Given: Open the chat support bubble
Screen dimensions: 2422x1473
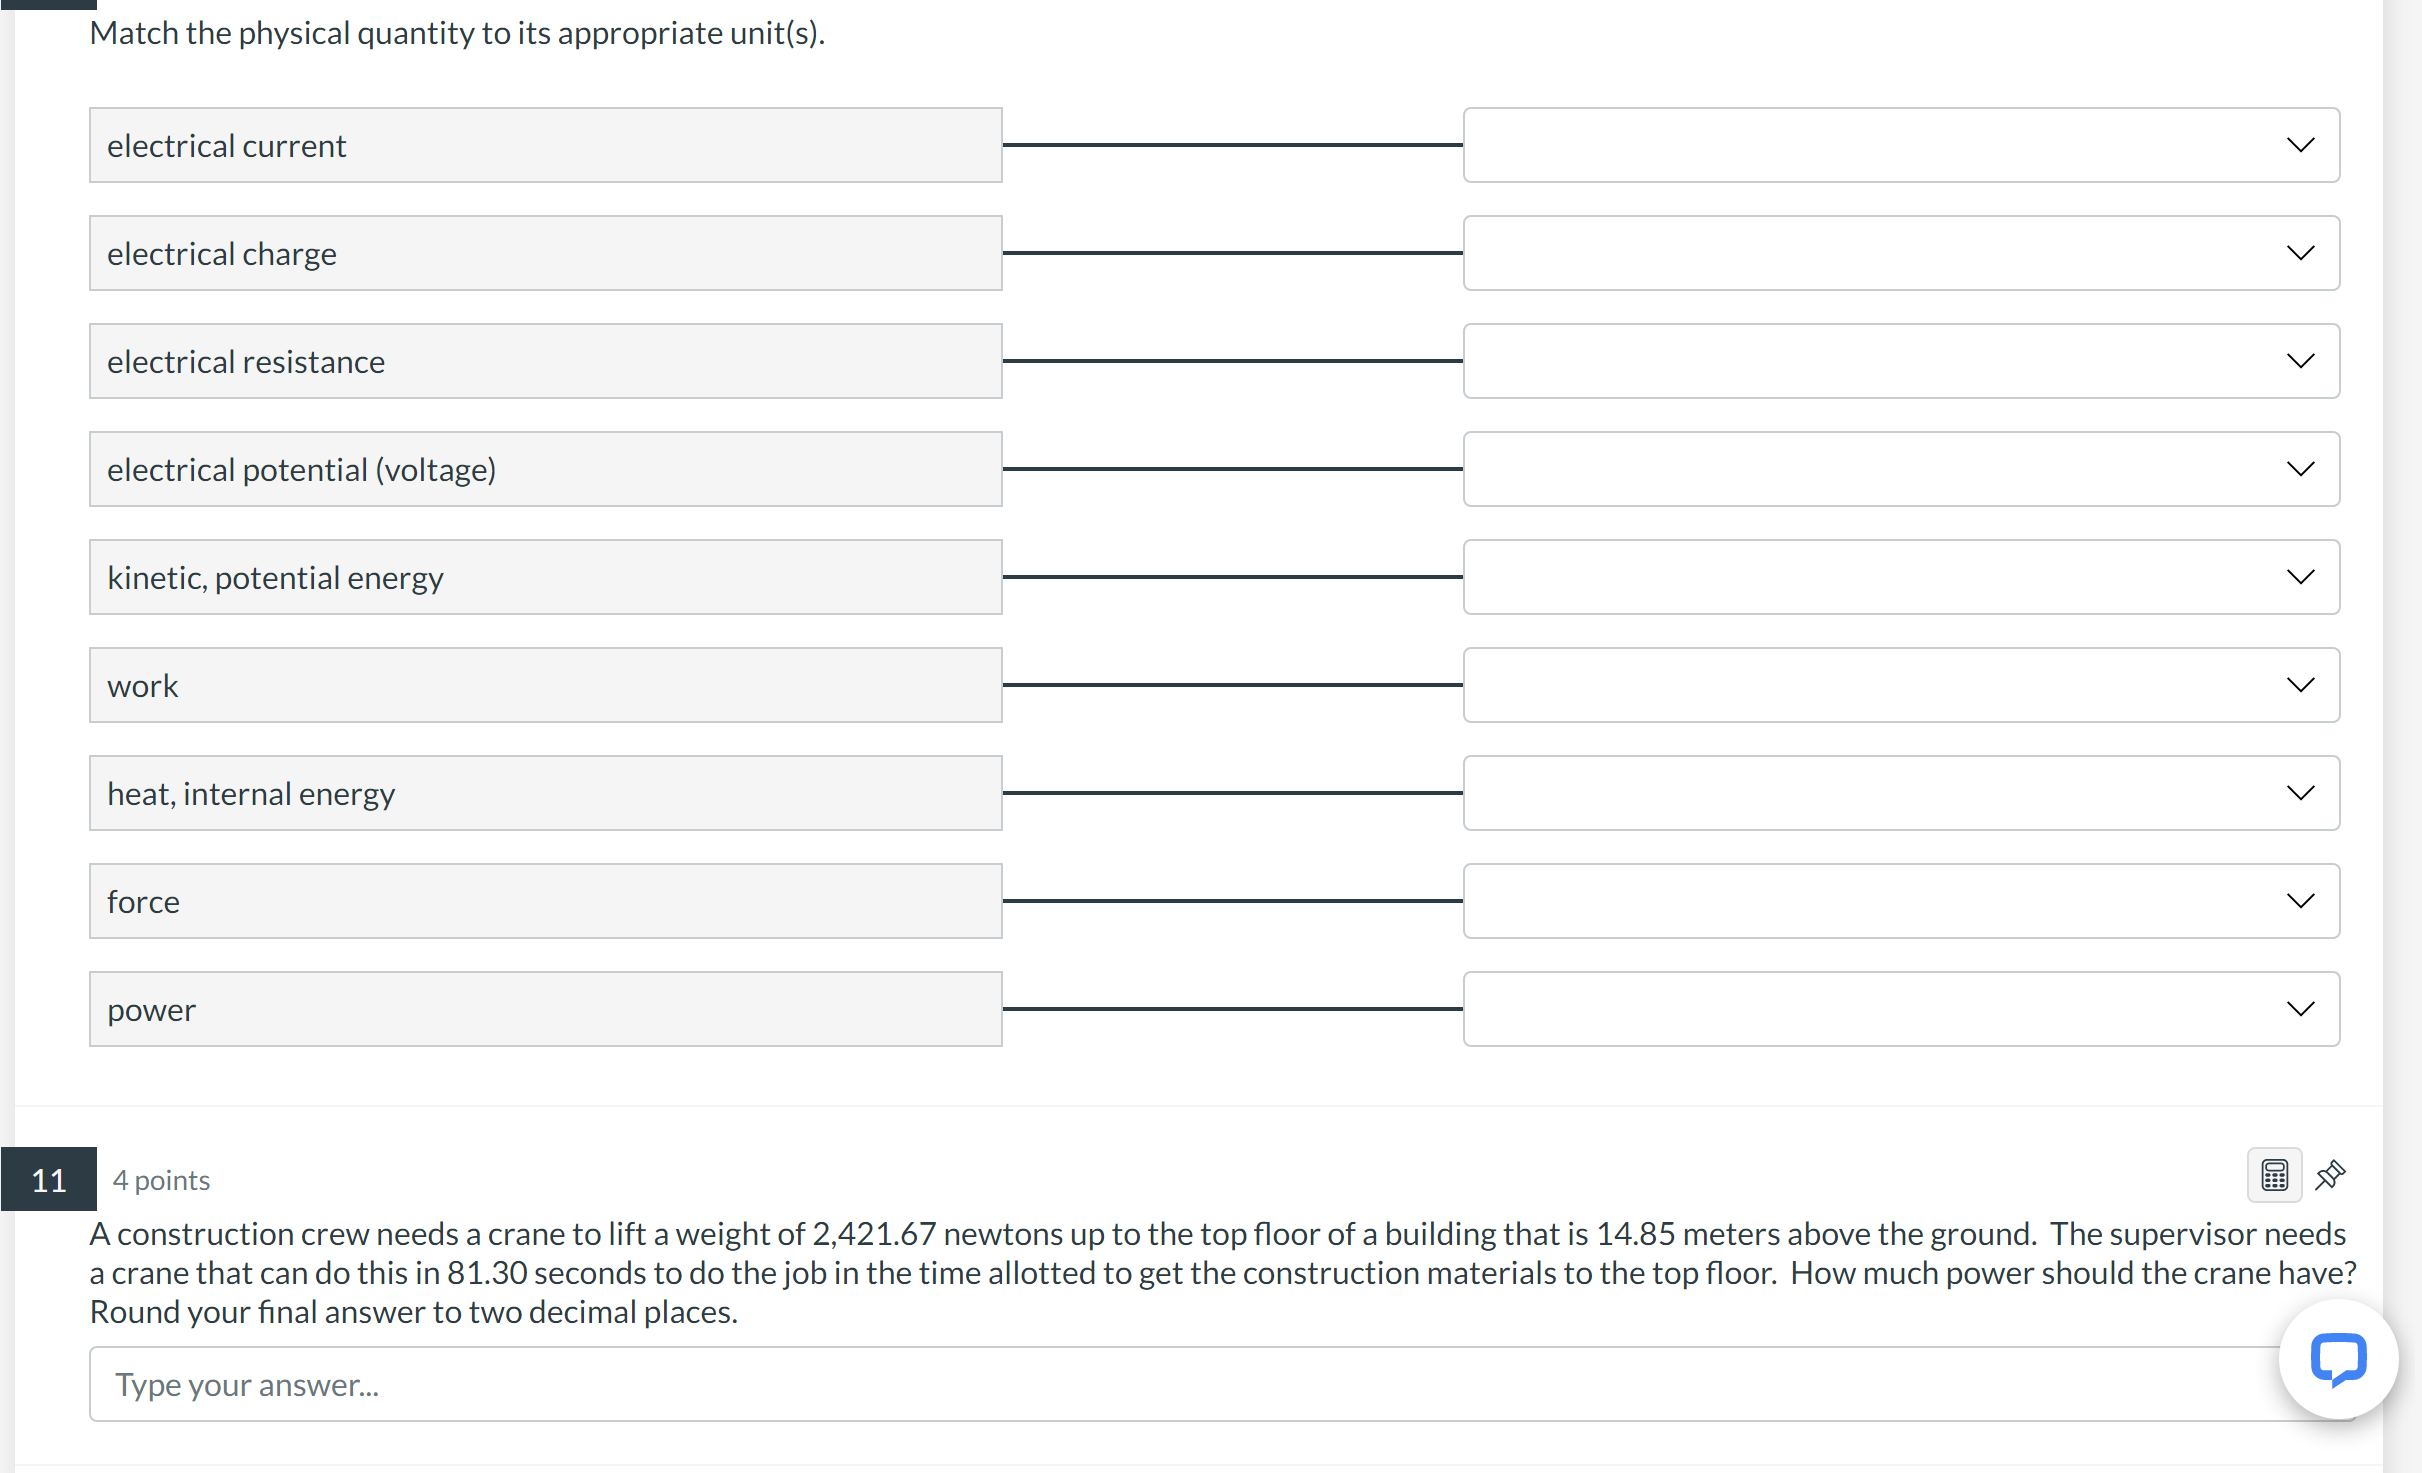Looking at the screenshot, I should coord(2339,1359).
